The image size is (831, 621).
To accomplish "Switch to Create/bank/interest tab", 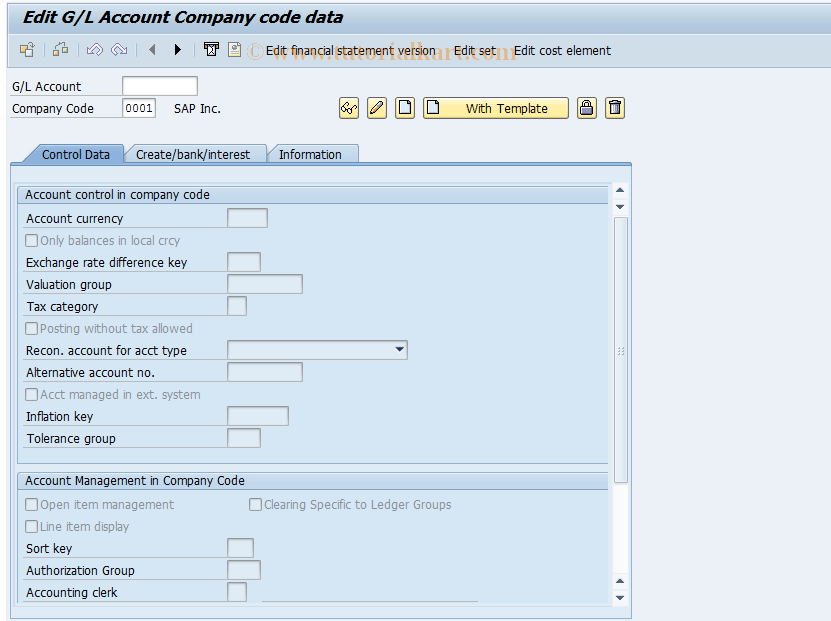I will (195, 154).
